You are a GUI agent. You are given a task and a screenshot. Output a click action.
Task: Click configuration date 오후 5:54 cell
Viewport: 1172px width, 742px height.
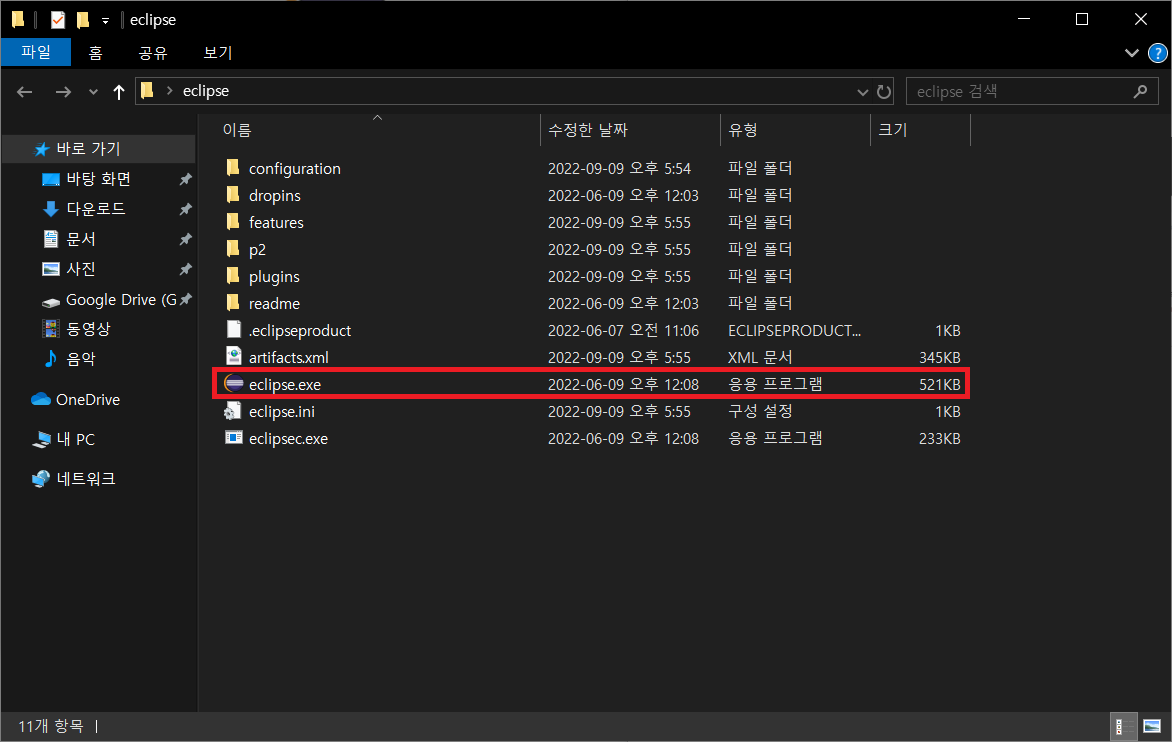[619, 168]
